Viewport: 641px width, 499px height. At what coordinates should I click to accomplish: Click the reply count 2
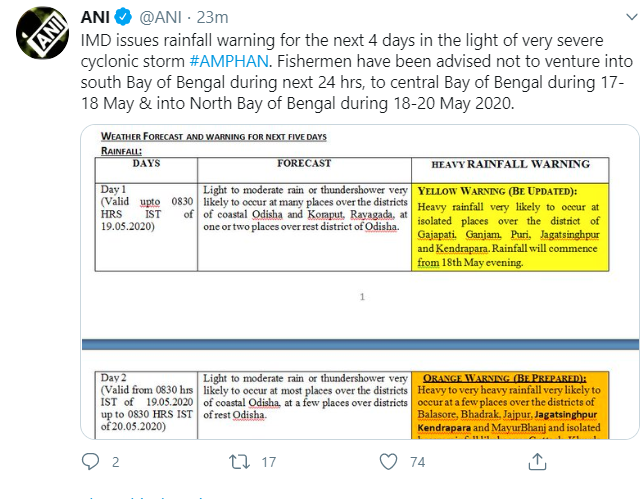115,462
